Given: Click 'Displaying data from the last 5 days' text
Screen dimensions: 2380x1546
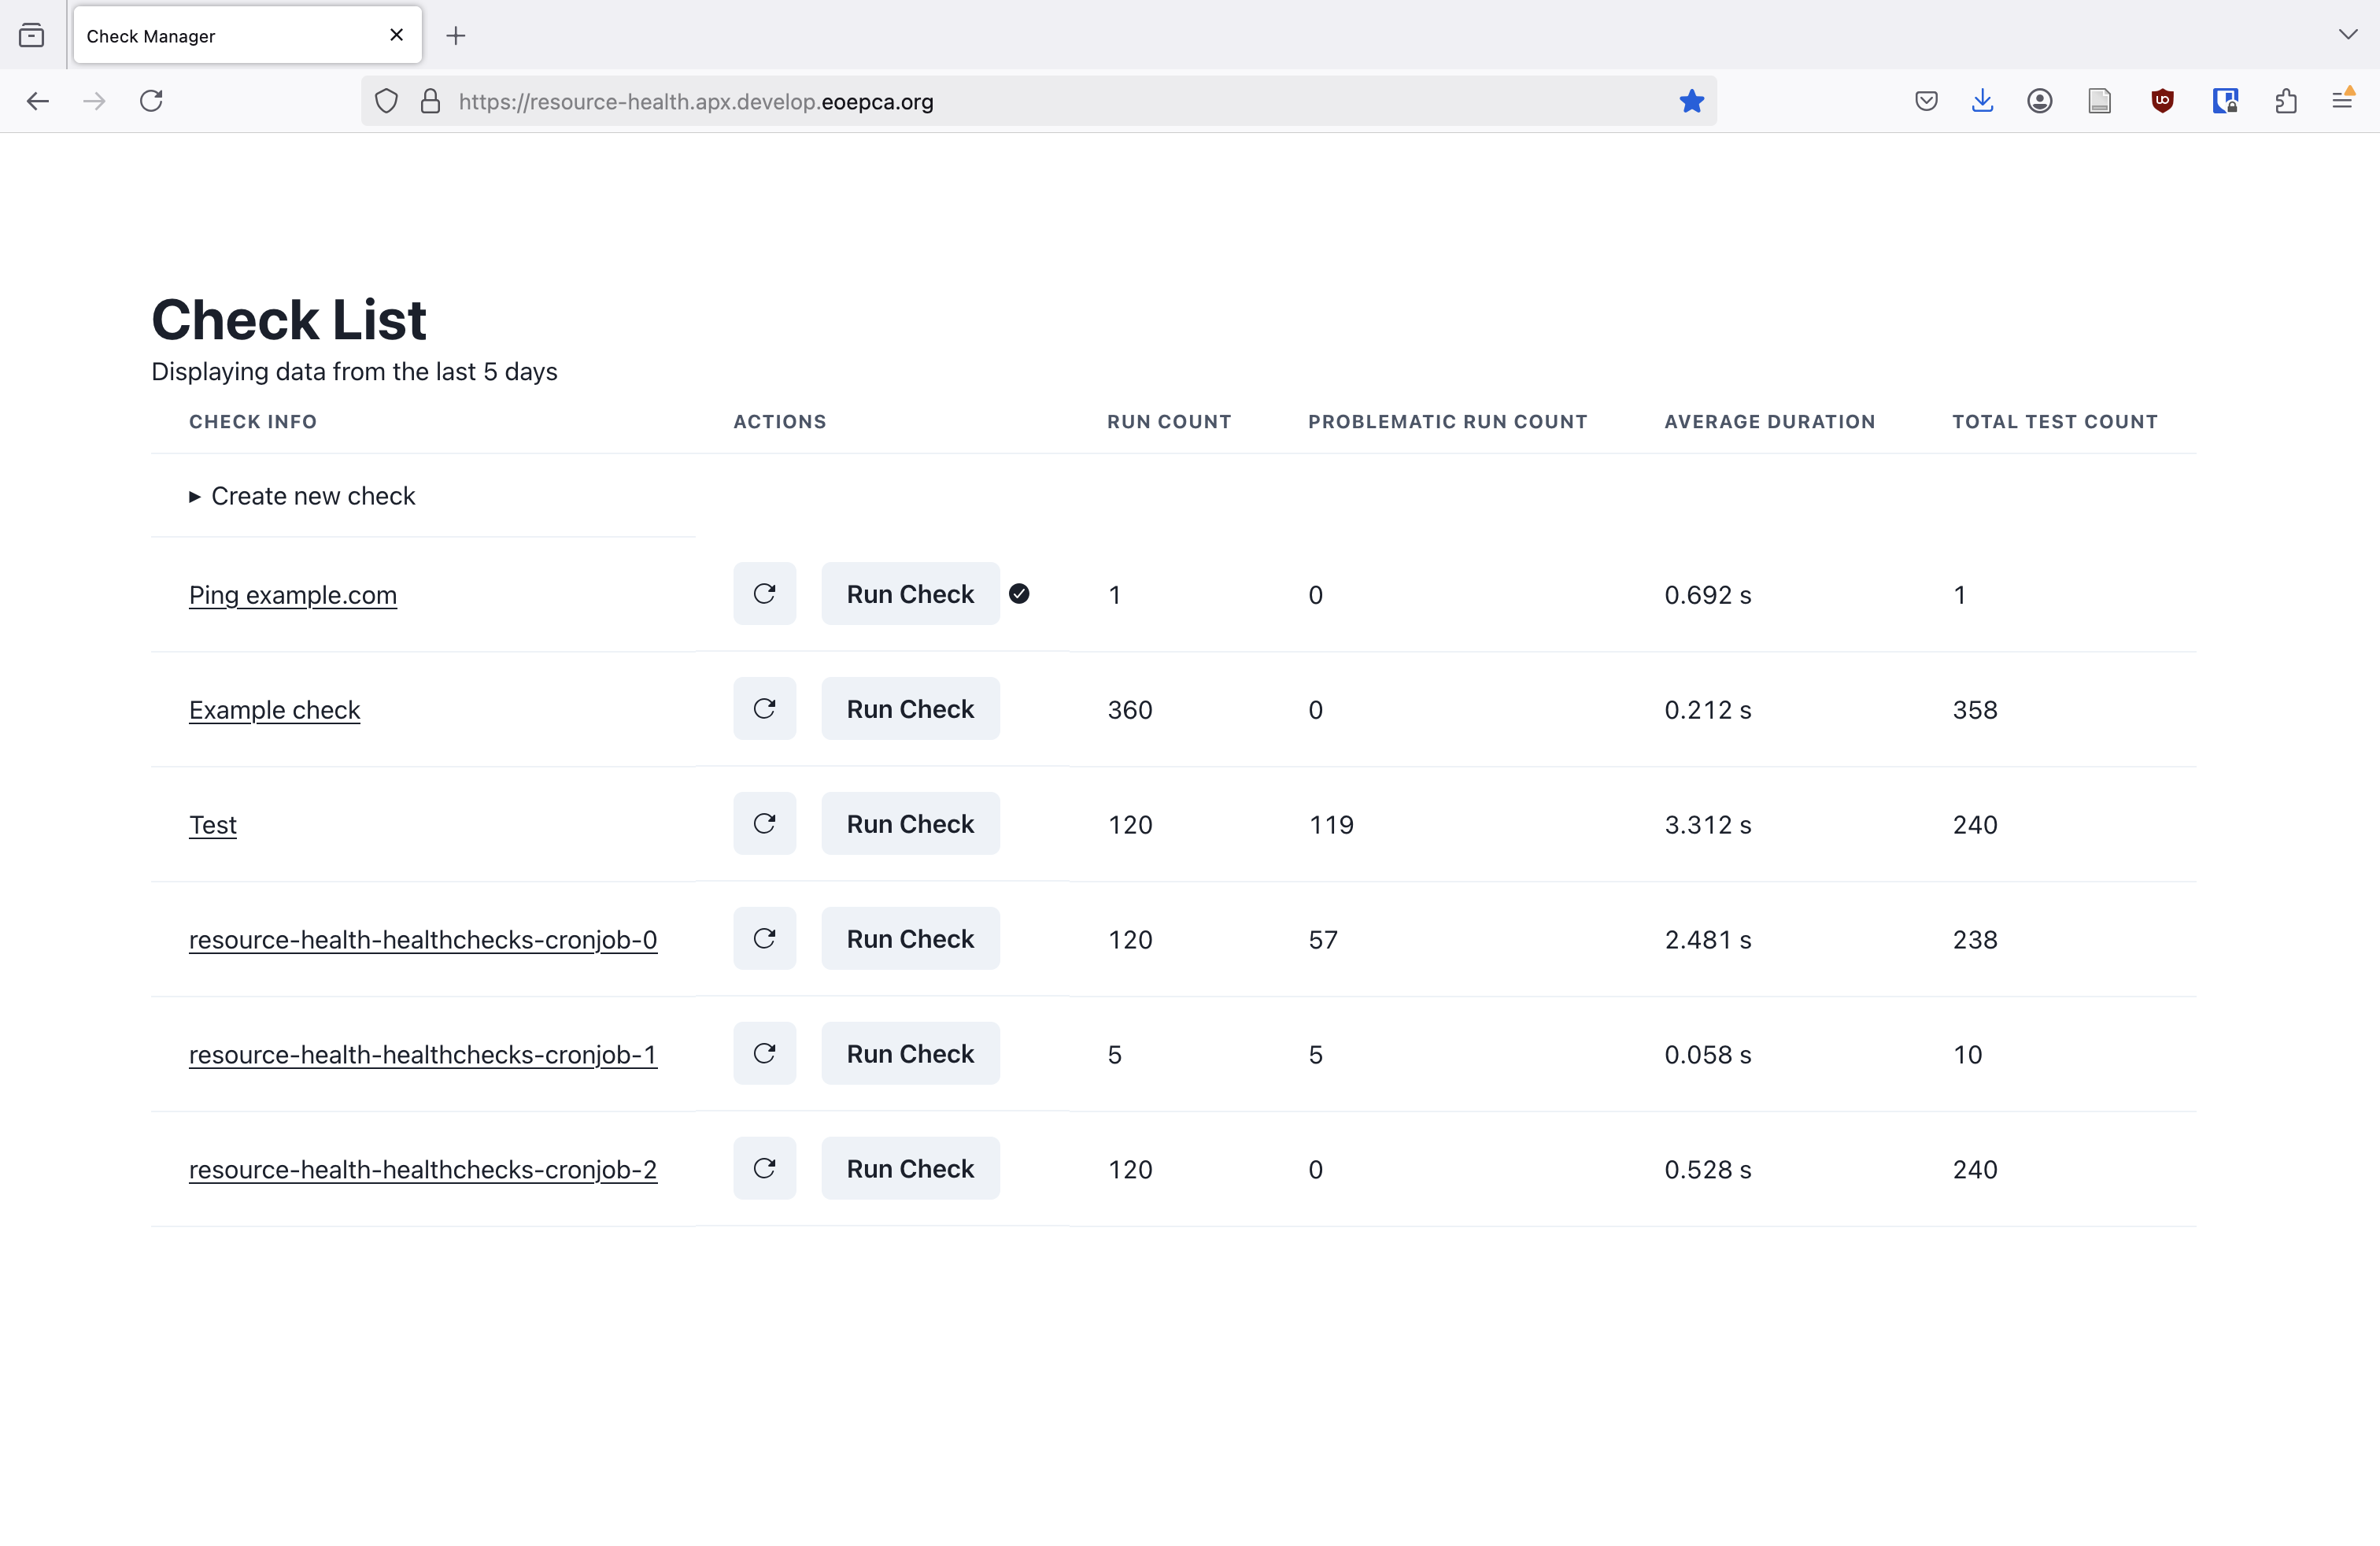Looking at the screenshot, I should (x=354, y=372).
